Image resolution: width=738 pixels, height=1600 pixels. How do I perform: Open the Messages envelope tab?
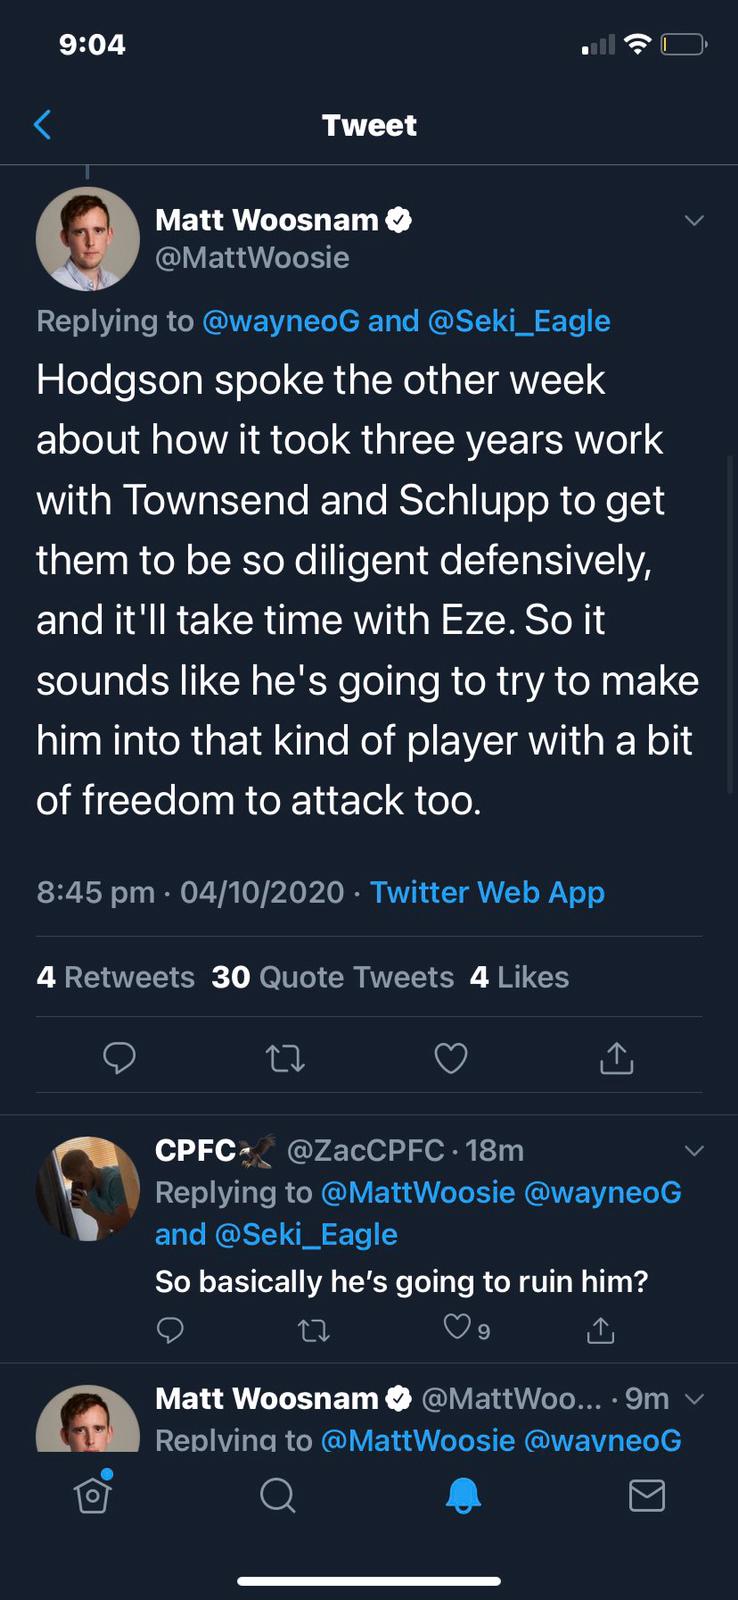(646, 1495)
